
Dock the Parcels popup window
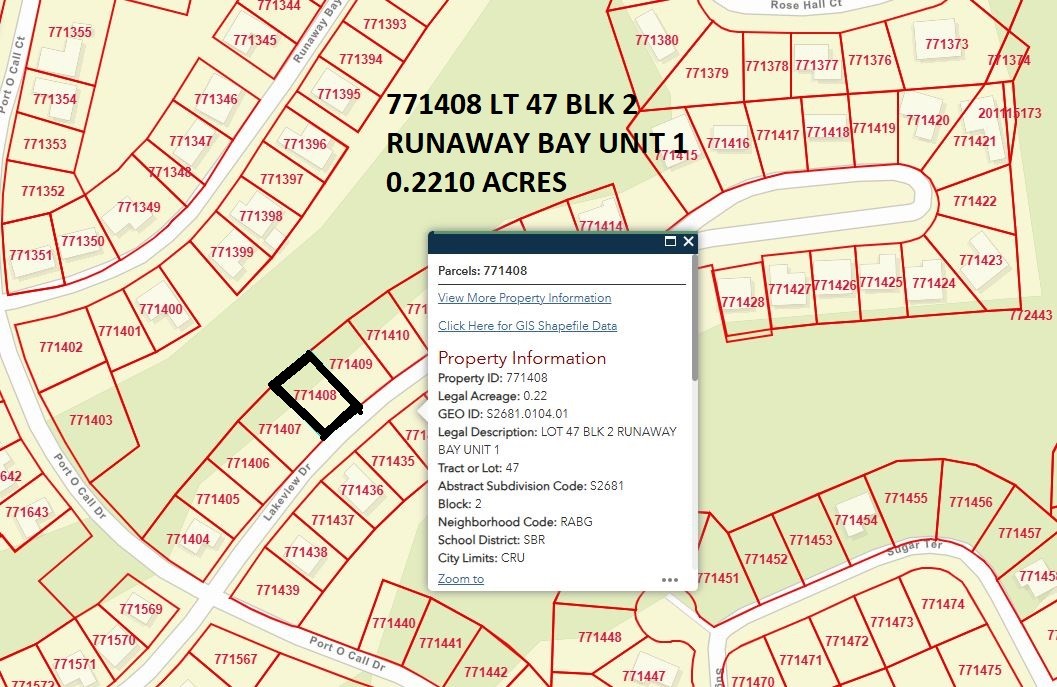[672, 242]
